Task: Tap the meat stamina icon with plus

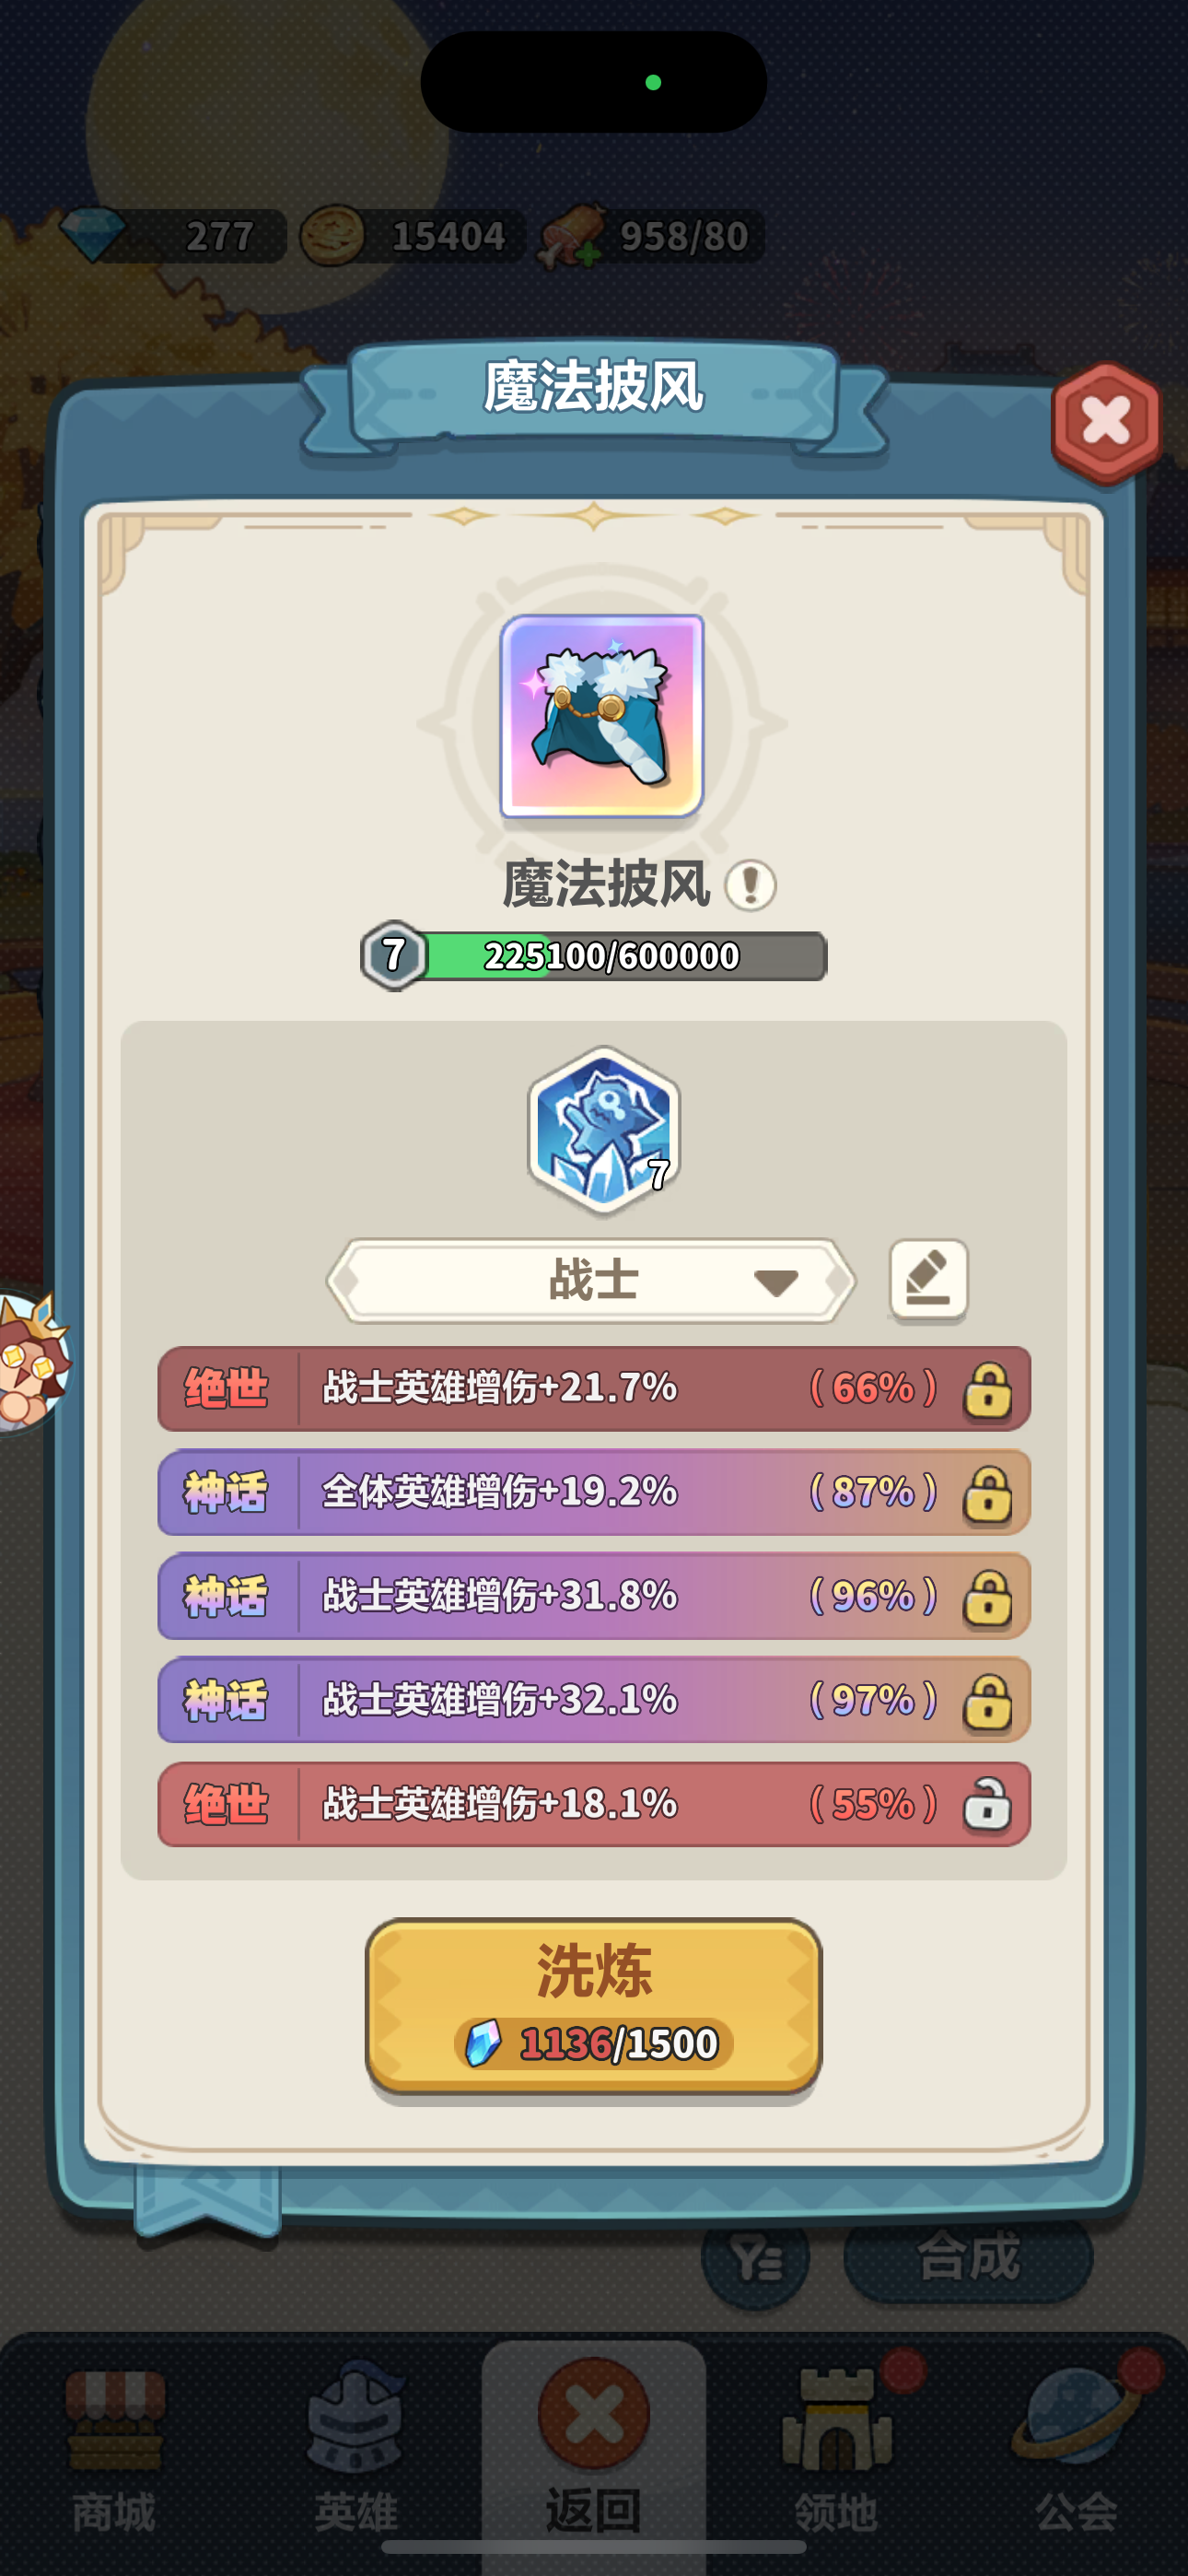Action: click(573, 238)
